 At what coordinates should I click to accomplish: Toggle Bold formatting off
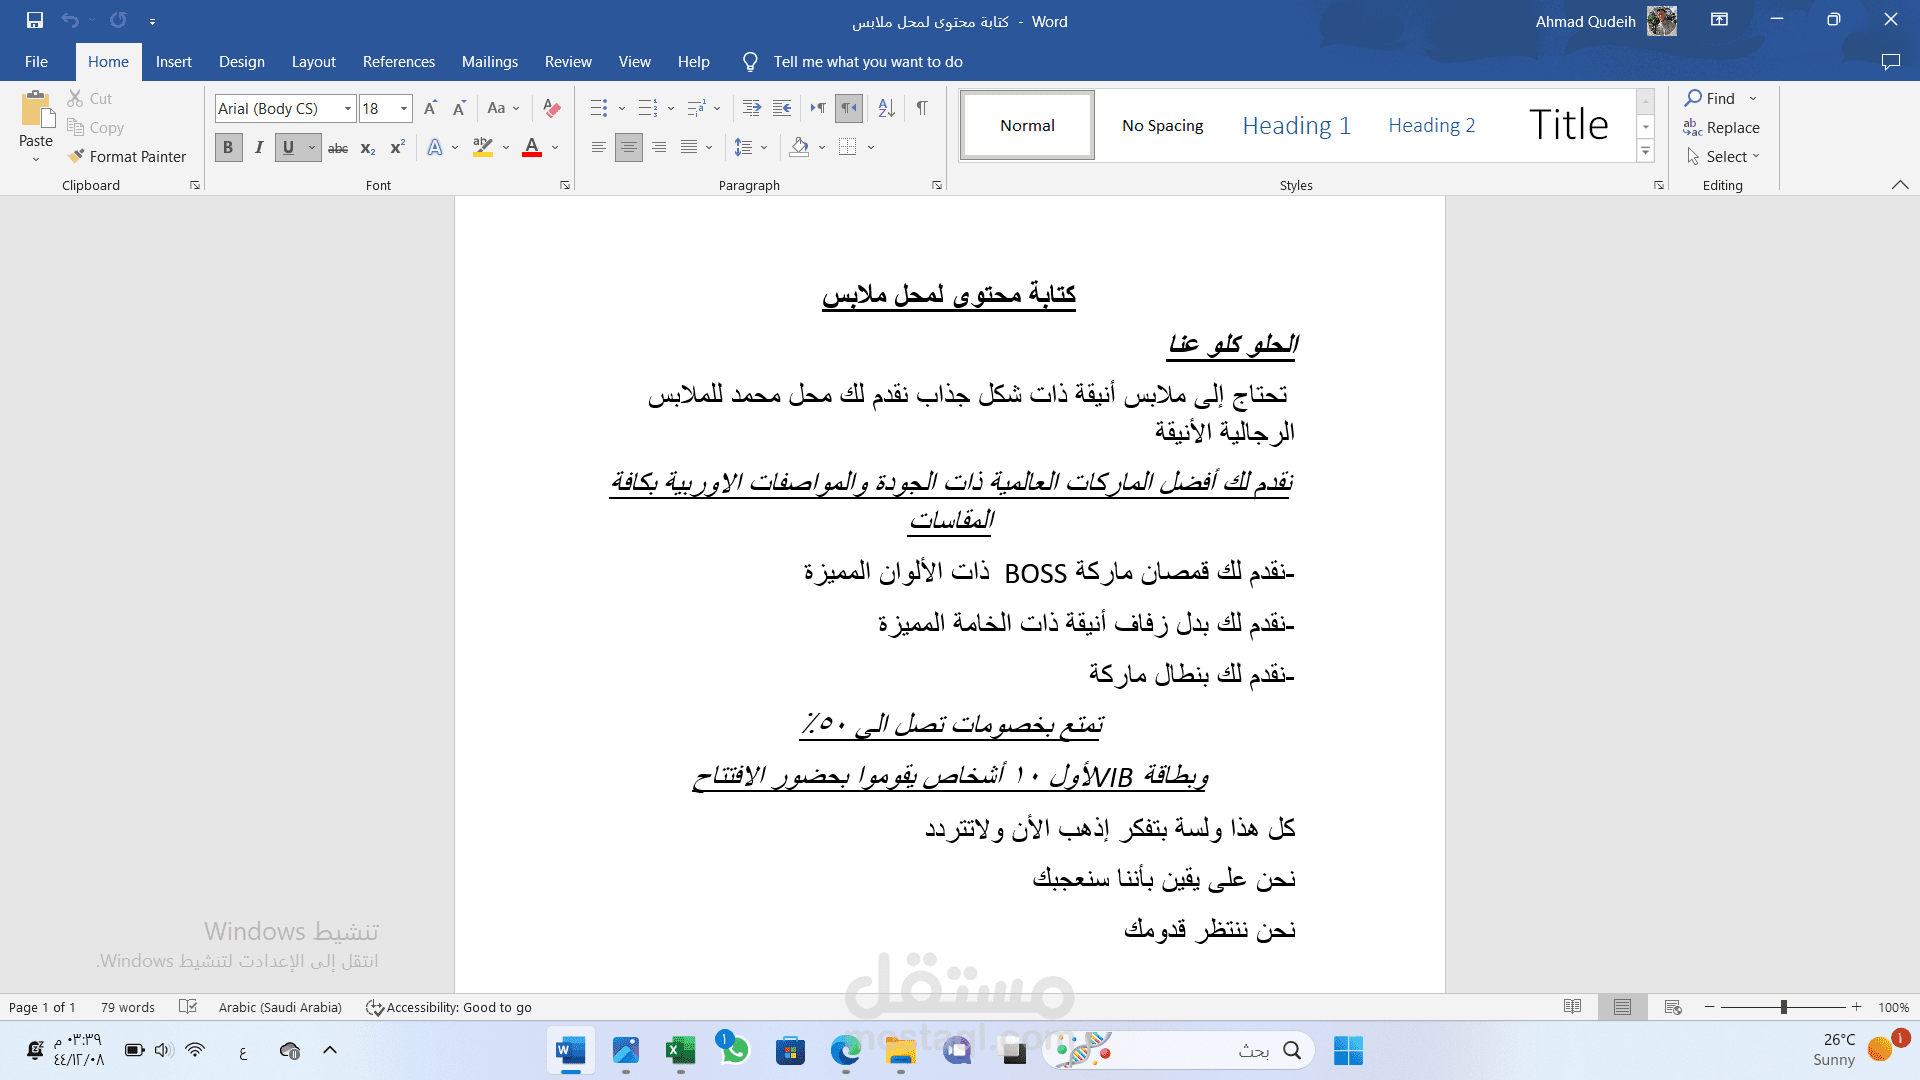[x=228, y=148]
